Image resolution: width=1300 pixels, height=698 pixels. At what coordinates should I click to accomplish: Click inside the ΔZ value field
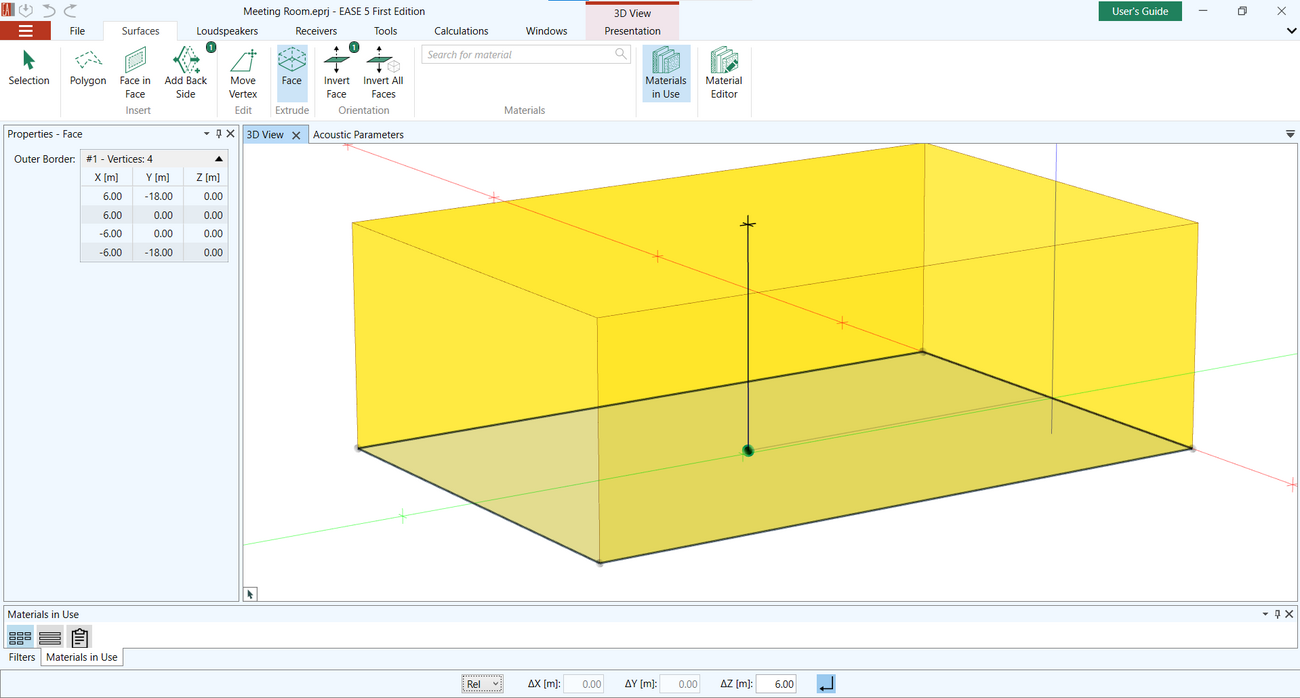[777, 683]
